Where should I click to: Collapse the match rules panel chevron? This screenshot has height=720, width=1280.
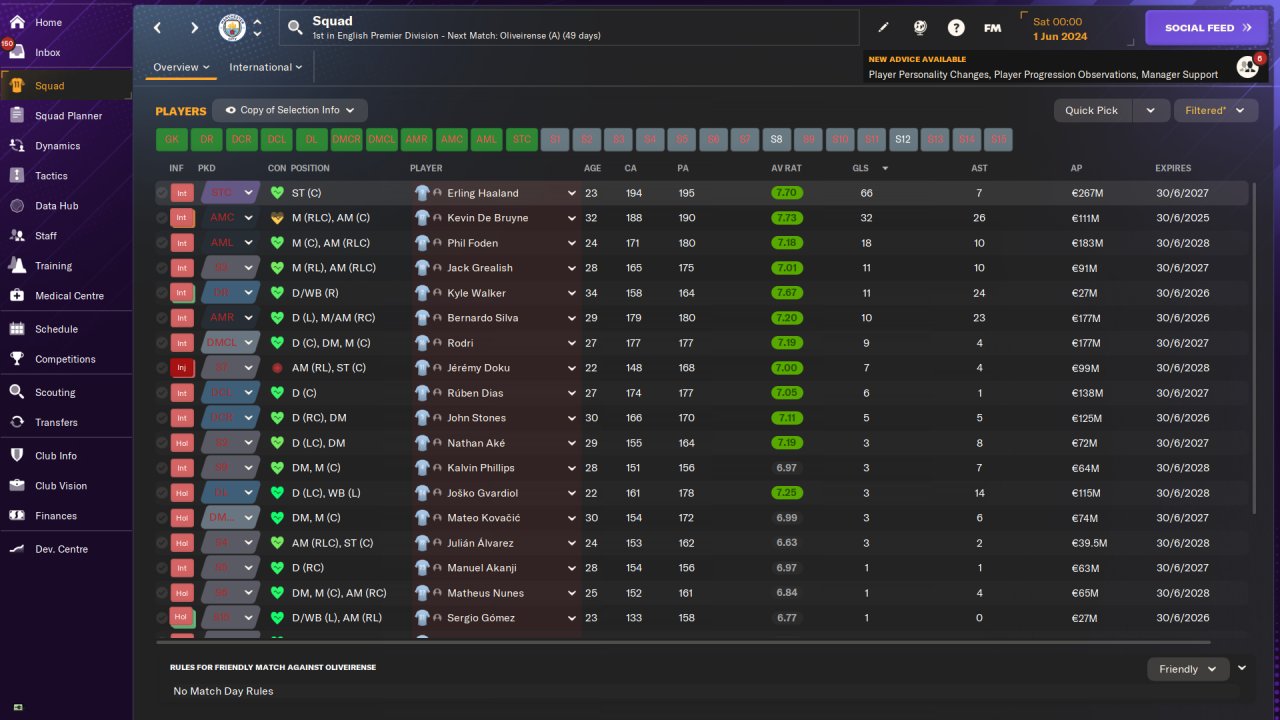click(1242, 668)
